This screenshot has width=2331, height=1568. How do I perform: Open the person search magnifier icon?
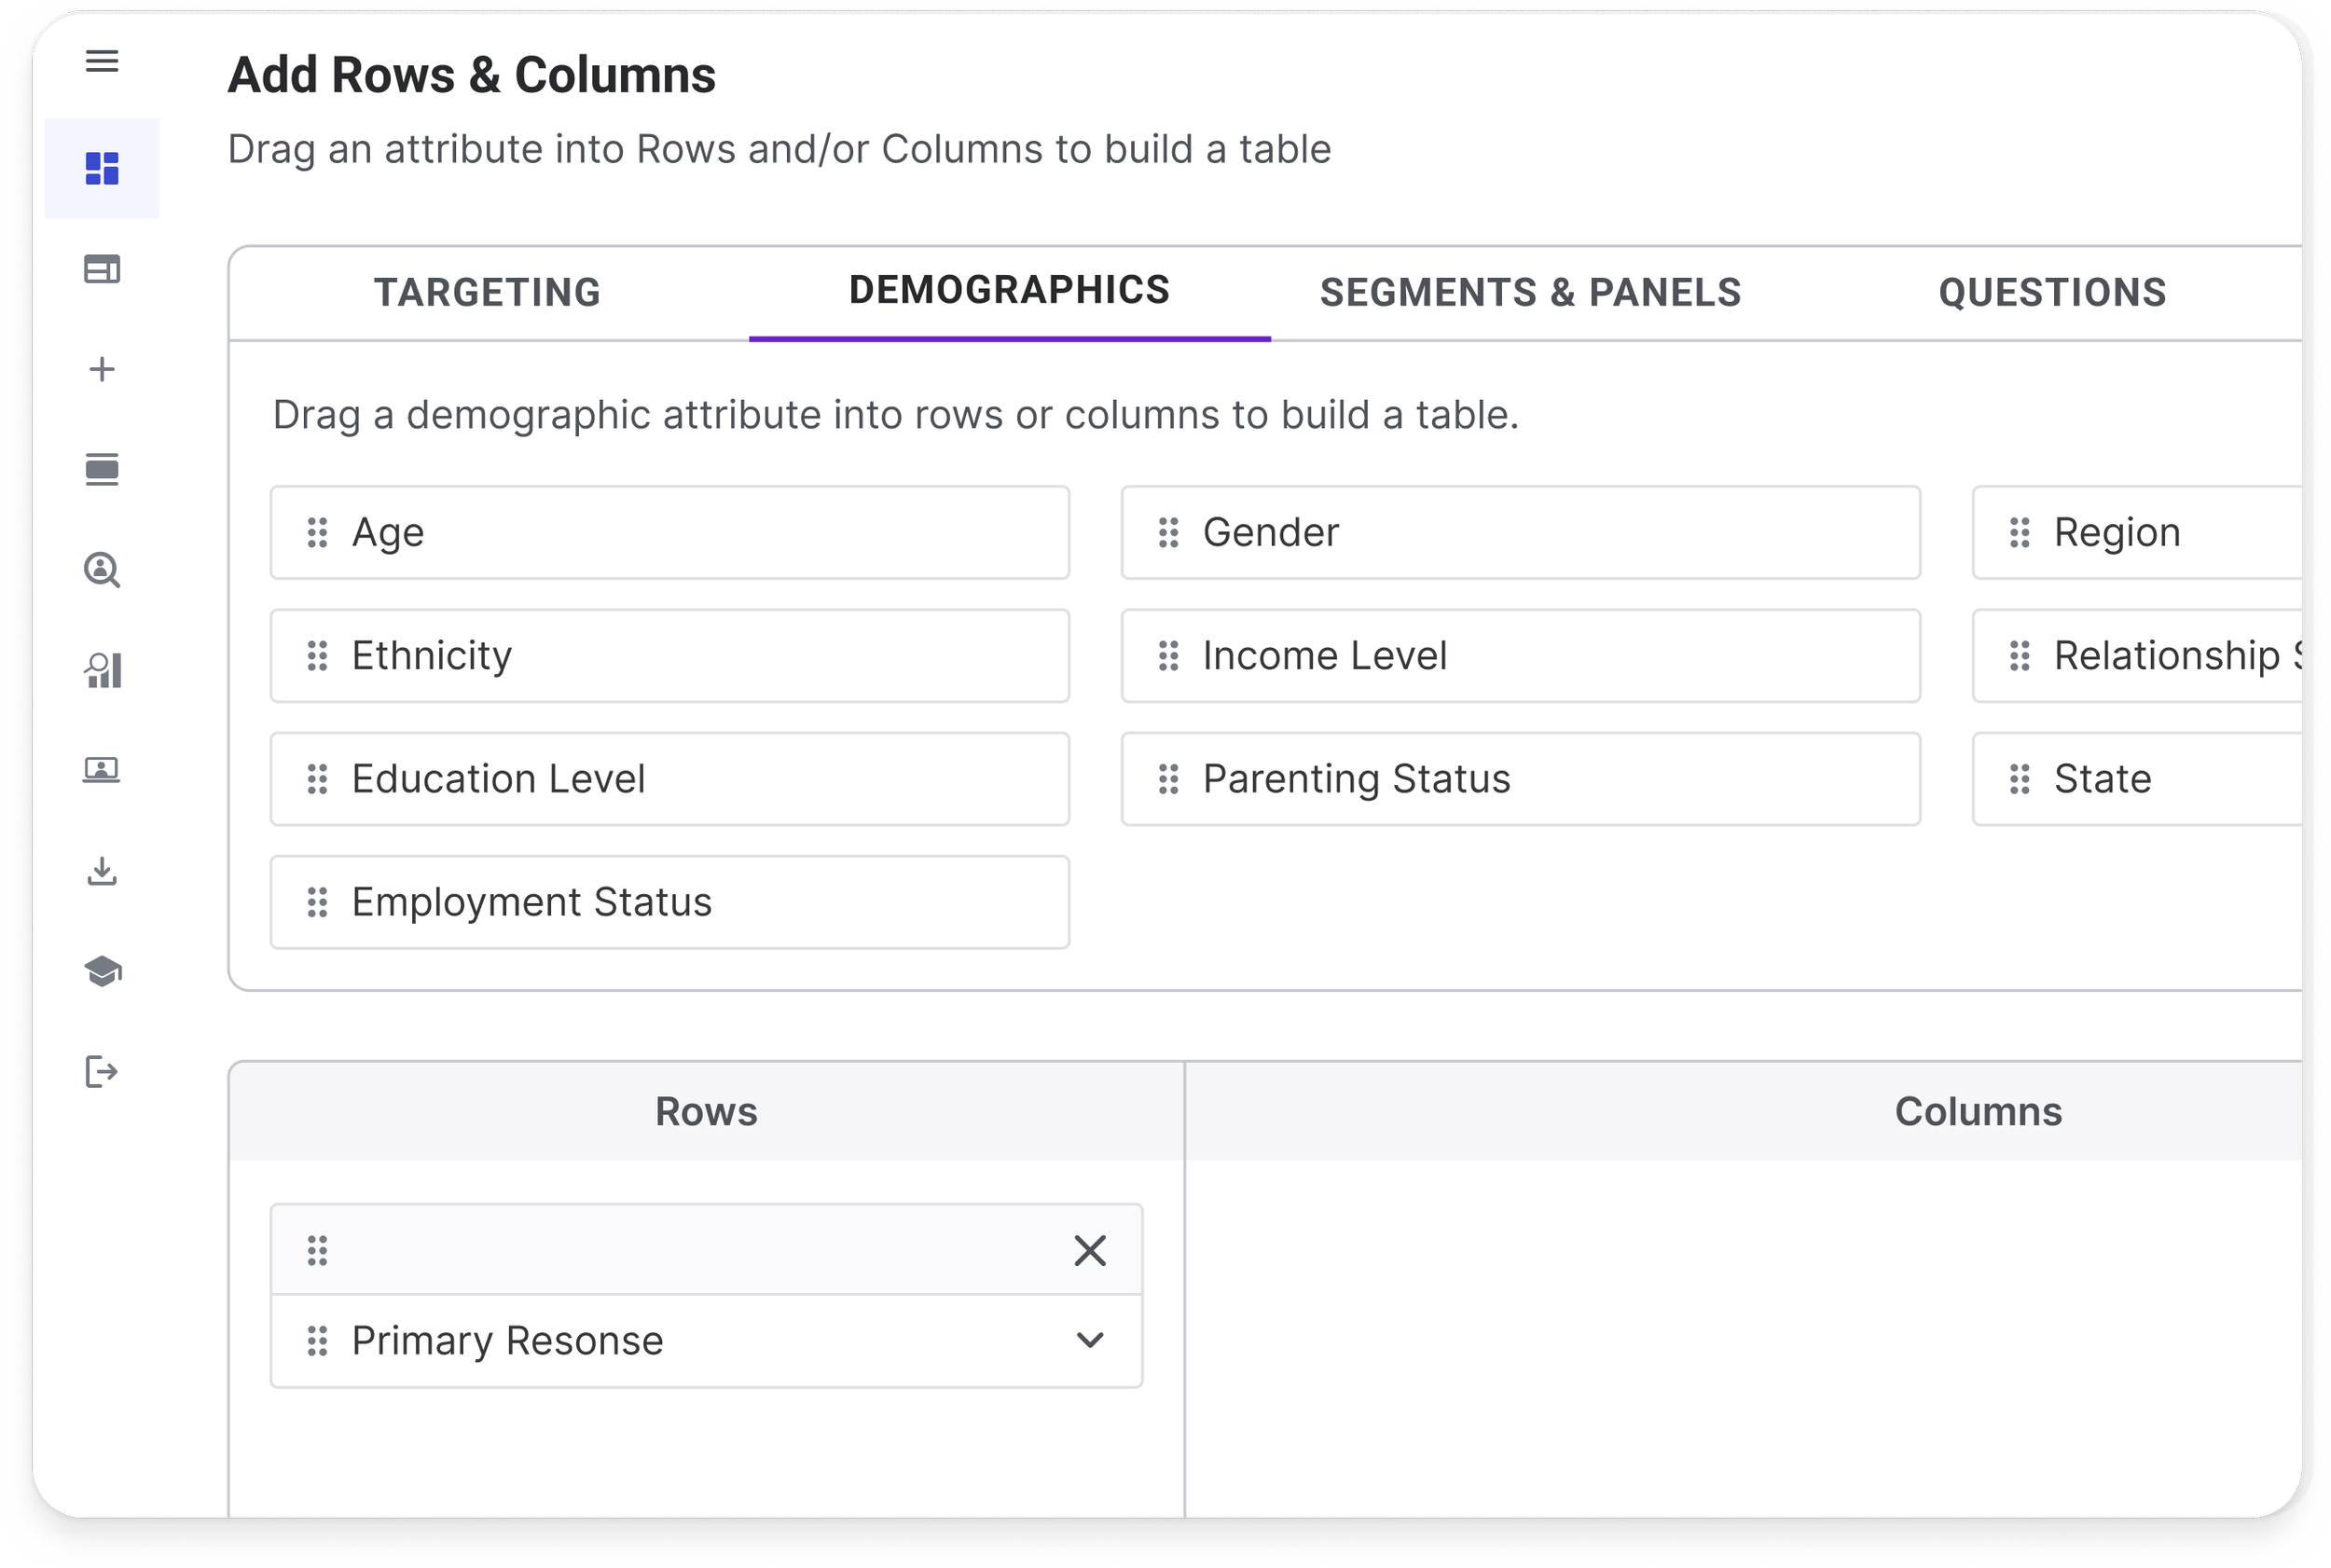pos(102,570)
